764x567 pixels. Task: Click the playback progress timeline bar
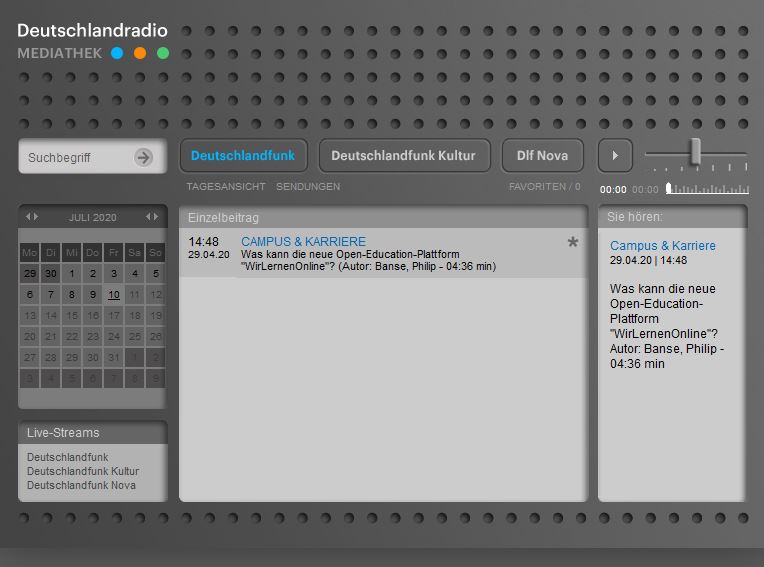[706, 188]
